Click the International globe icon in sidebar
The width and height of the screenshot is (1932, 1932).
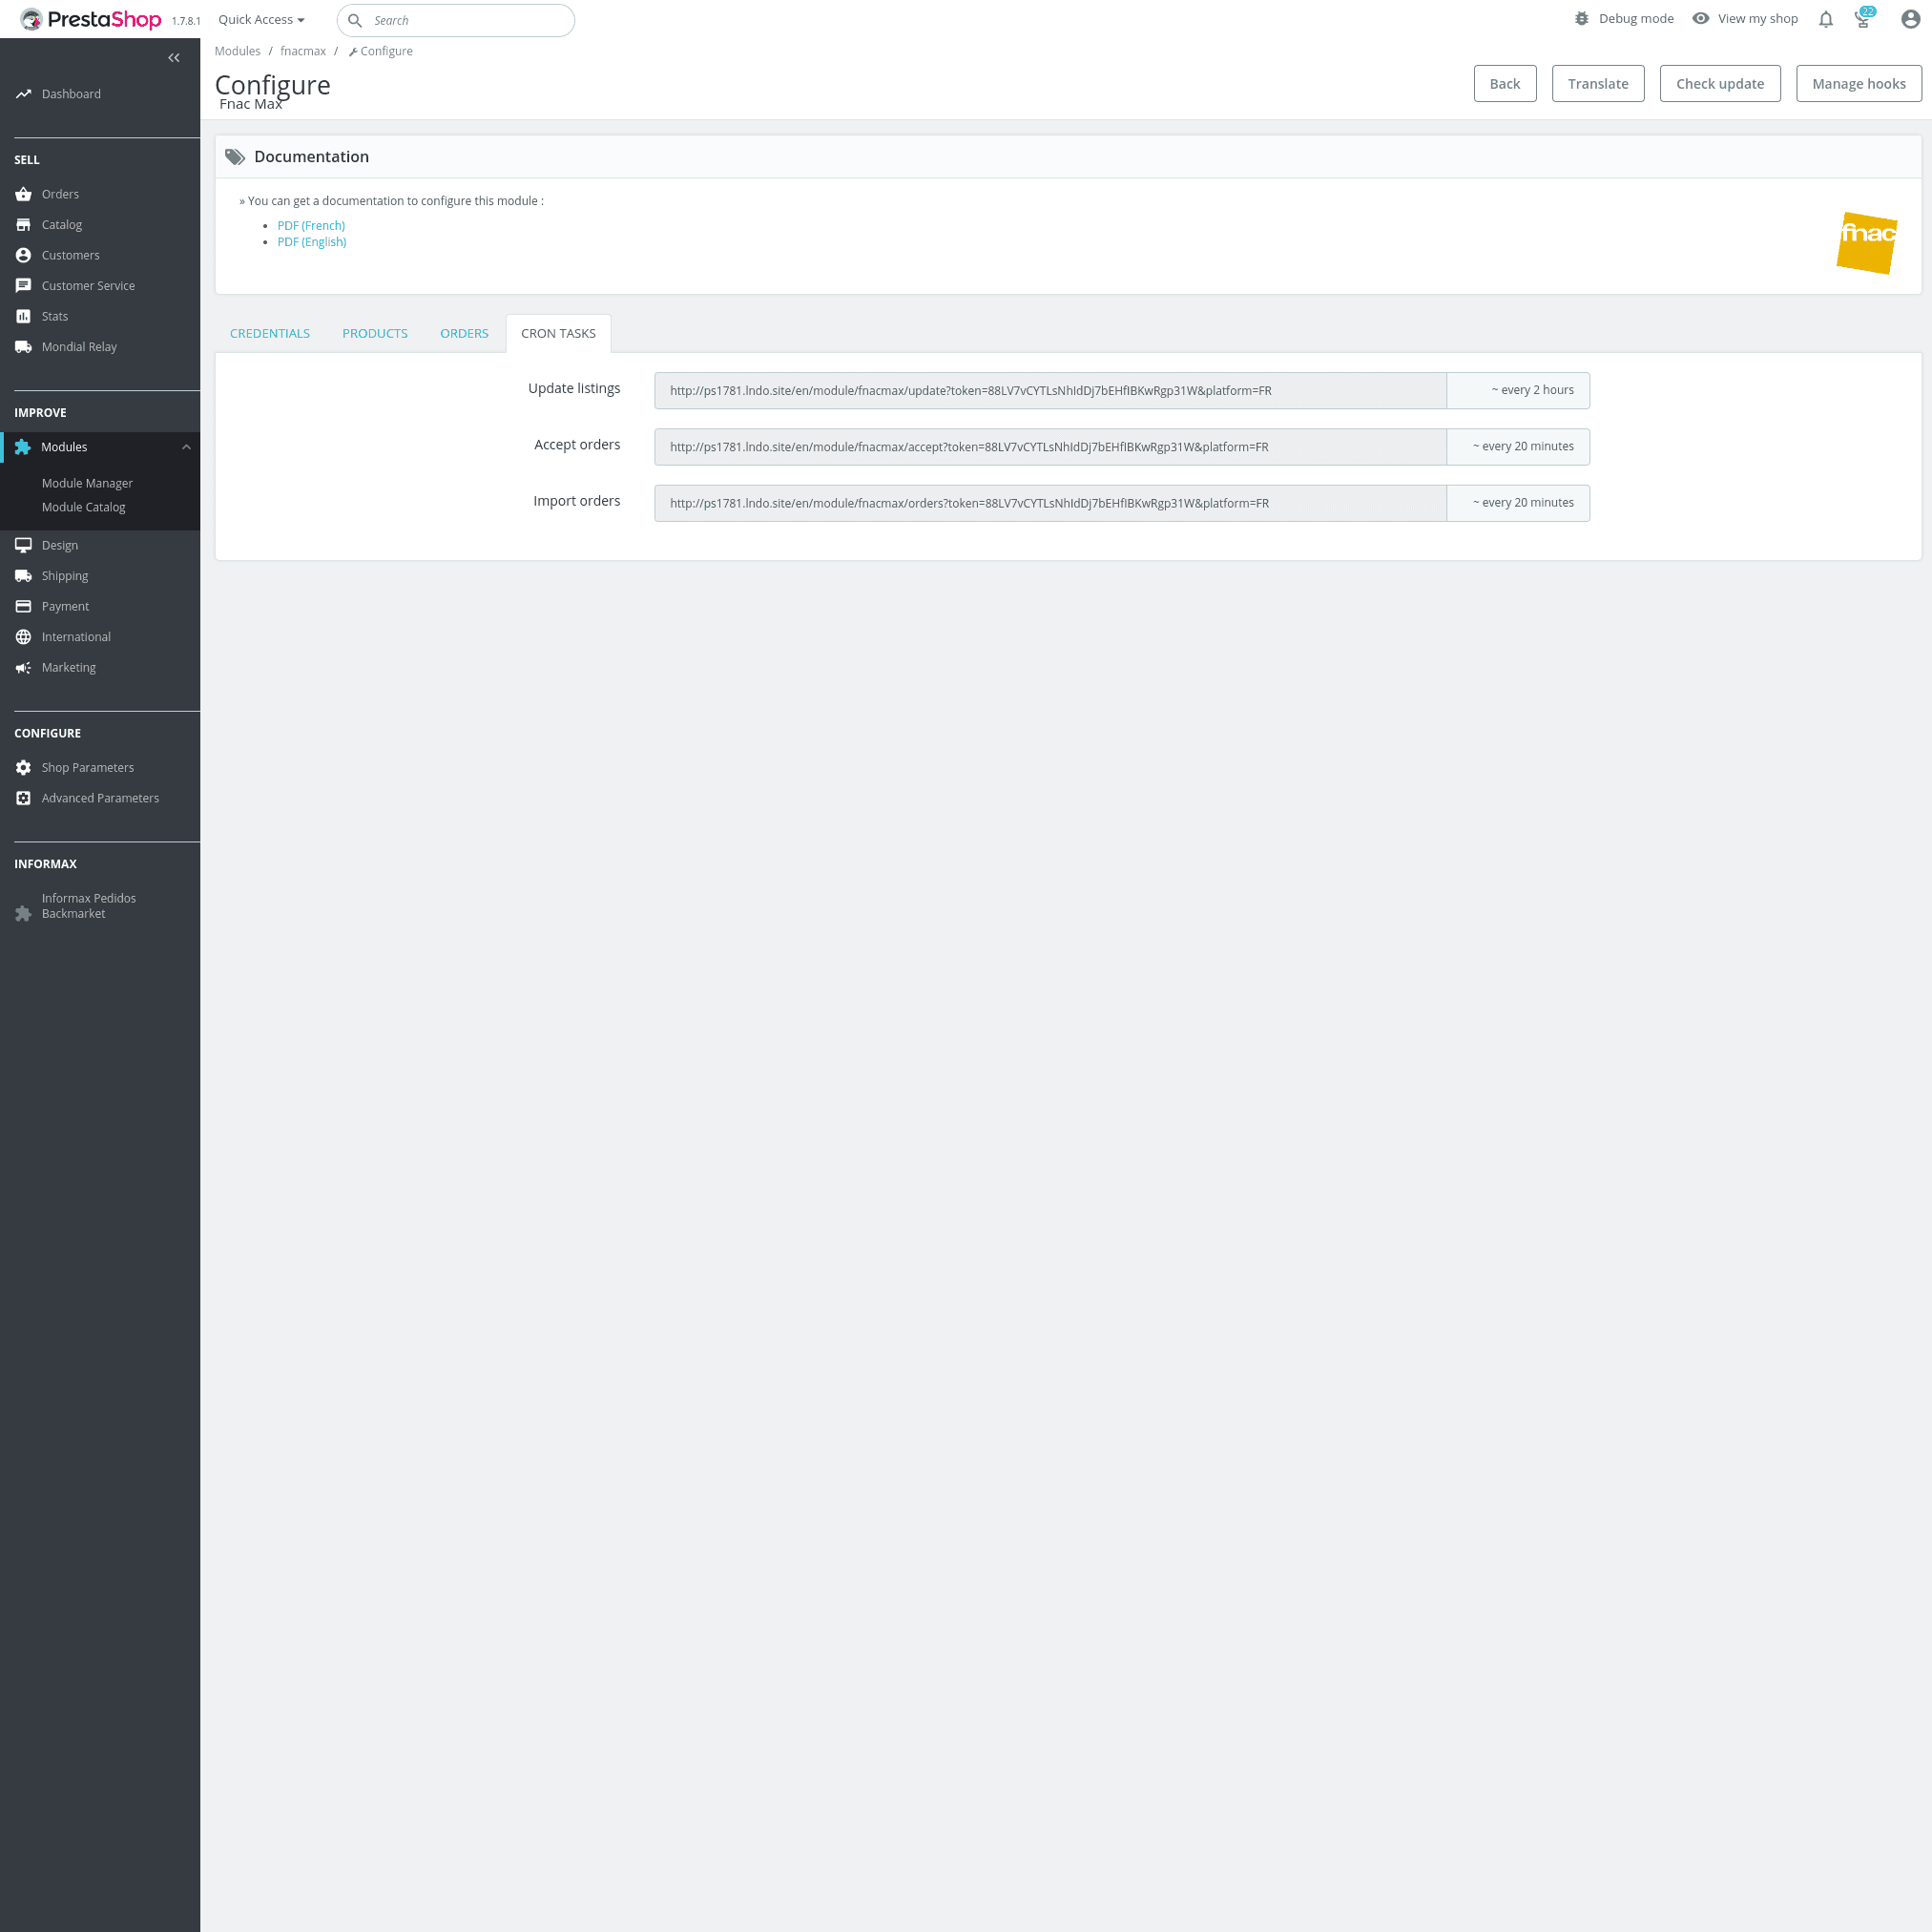pos(23,637)
